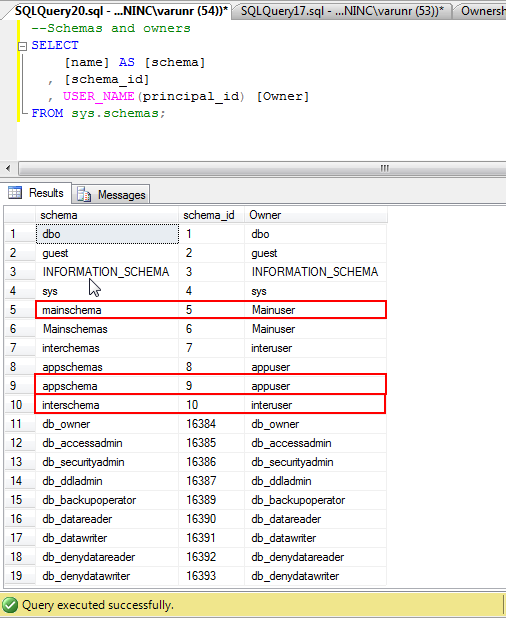The image size is (506, 618).
Task: Select the Owner column header
Action: click(316, 215)
